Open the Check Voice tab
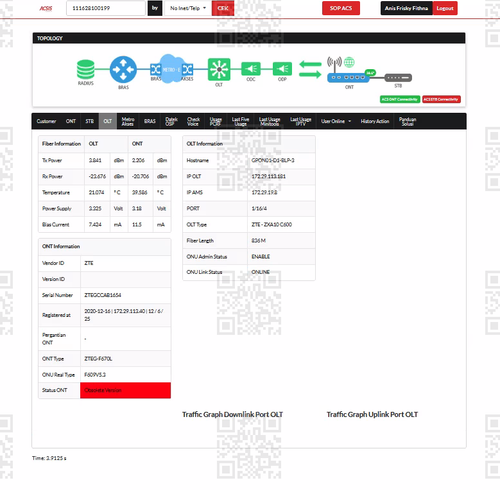Image resolution: width=500 pixels, height=490 pixels. tap(193, 121)
